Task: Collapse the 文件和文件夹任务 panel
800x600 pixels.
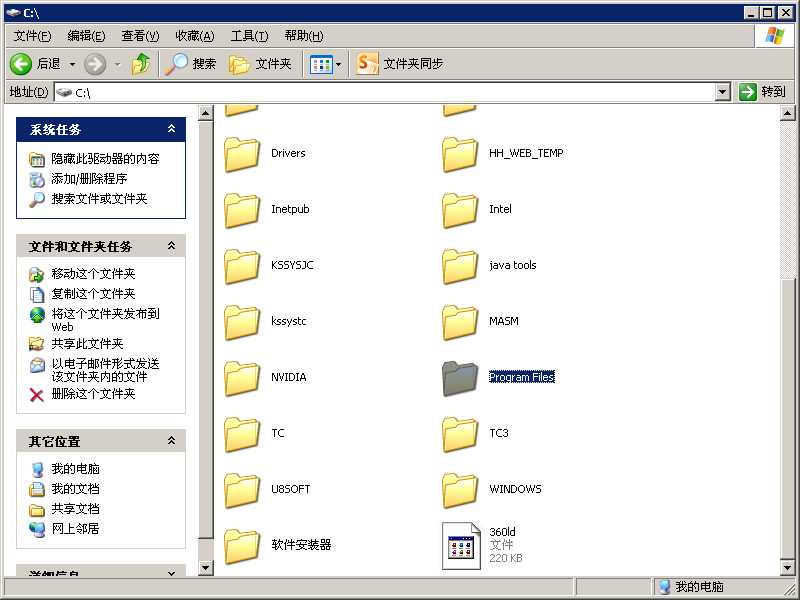Action: point(171,246)
